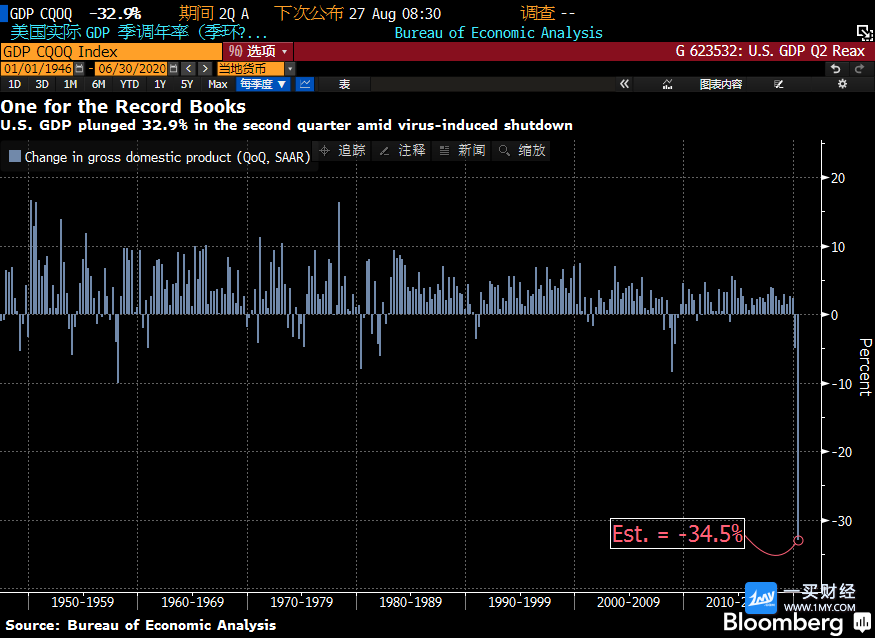Open the chart studies icon
The image size is (875, 638).
[x=667, y=84]
